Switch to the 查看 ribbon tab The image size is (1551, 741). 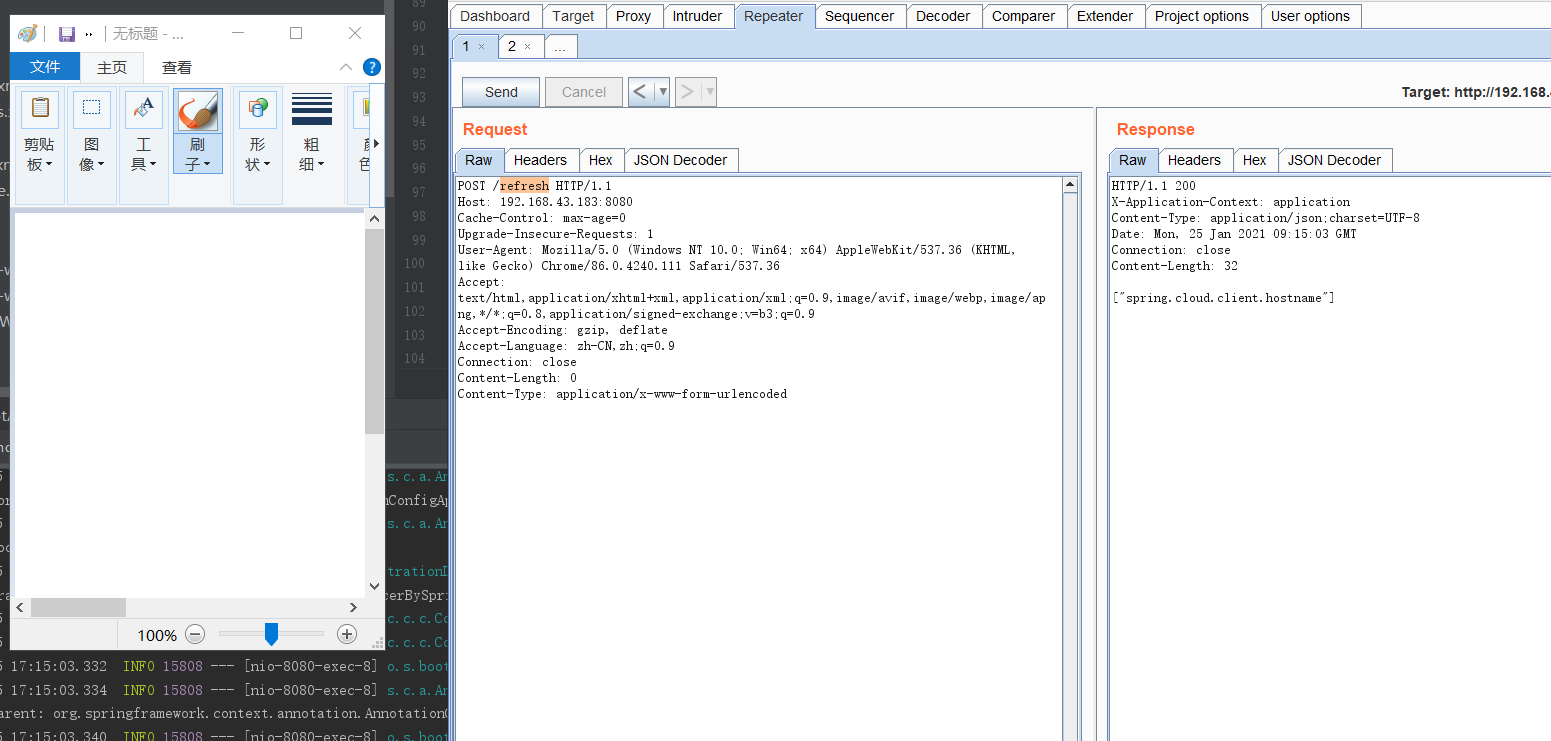point(177,67)
